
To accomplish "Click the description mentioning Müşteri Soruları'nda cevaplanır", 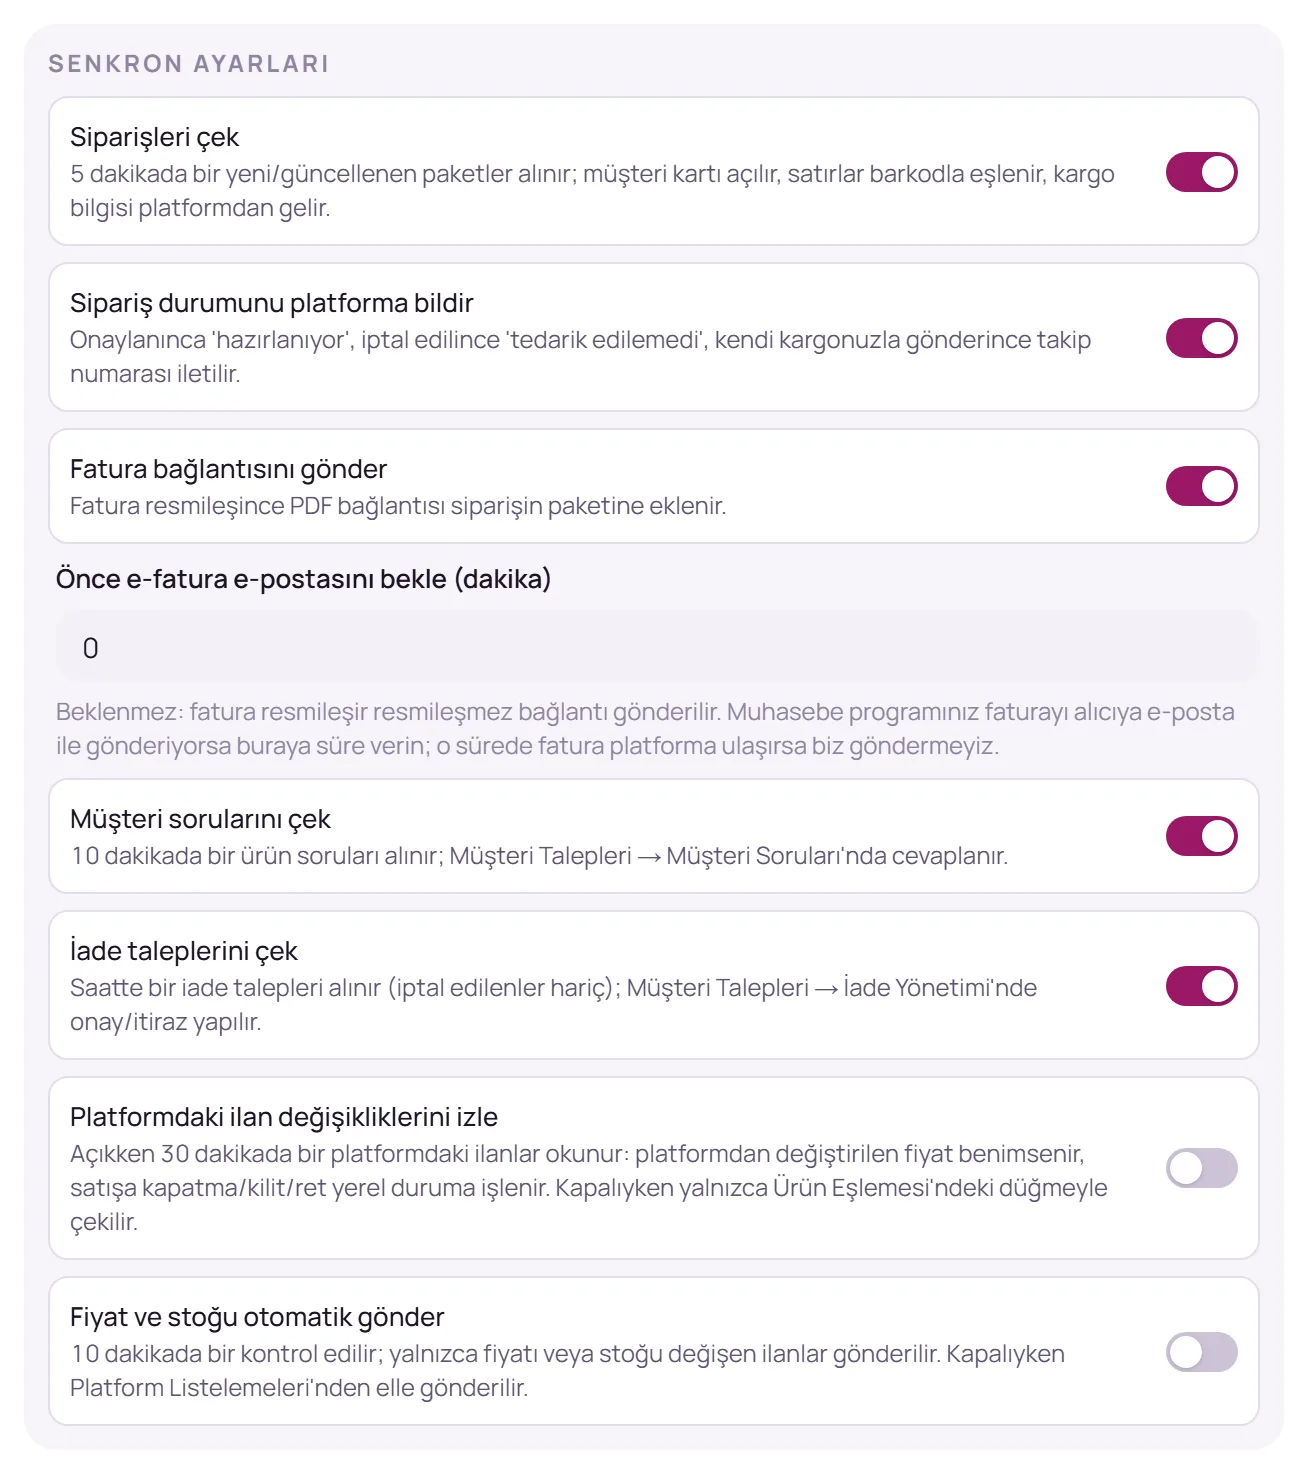I will [539, 856].
